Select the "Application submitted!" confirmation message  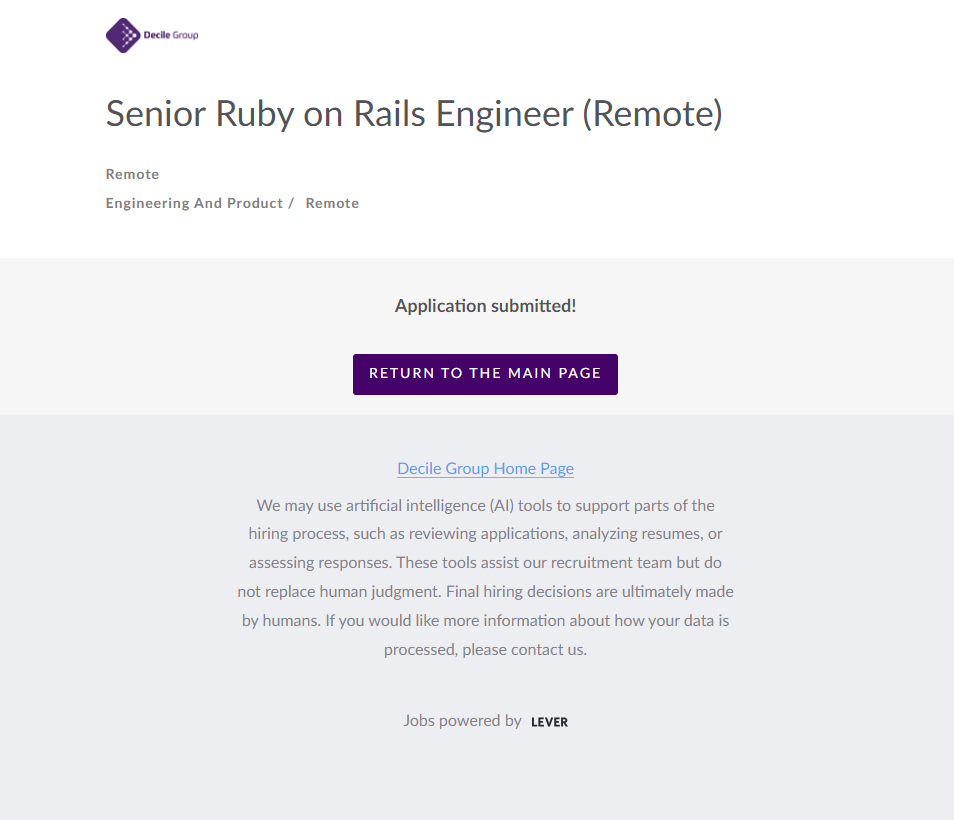tap(485, 306)
